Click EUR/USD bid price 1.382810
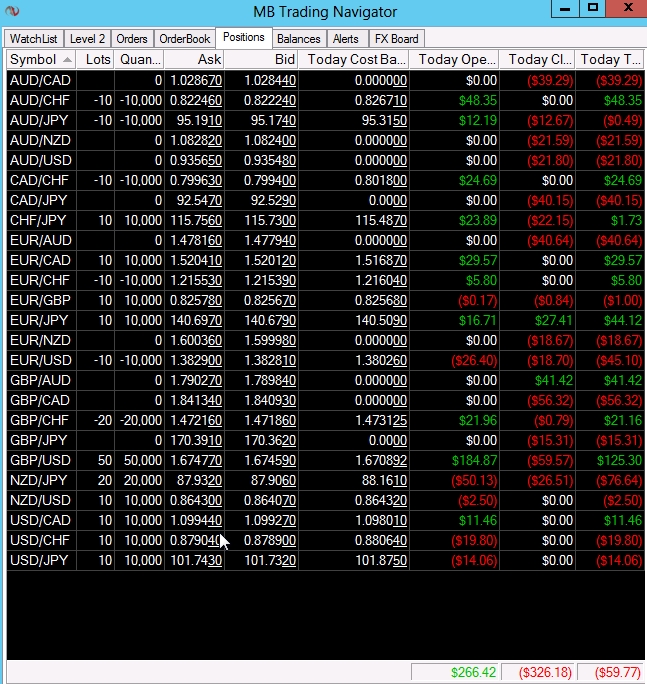This screenshot has height=684, width=647. click(270, 360)
